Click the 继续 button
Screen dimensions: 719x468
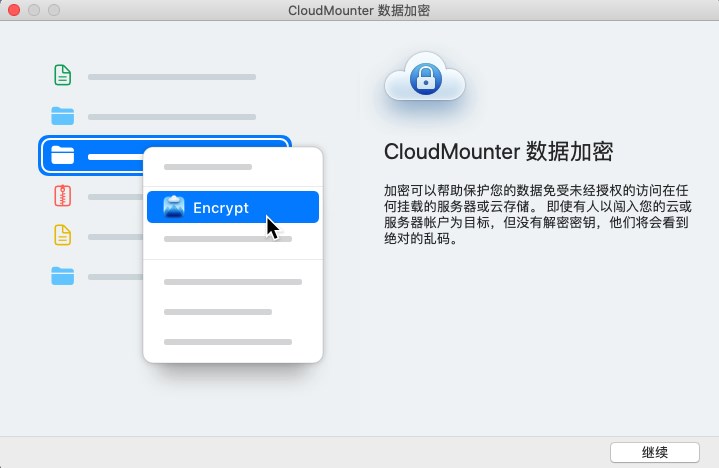tap(654, 452)
